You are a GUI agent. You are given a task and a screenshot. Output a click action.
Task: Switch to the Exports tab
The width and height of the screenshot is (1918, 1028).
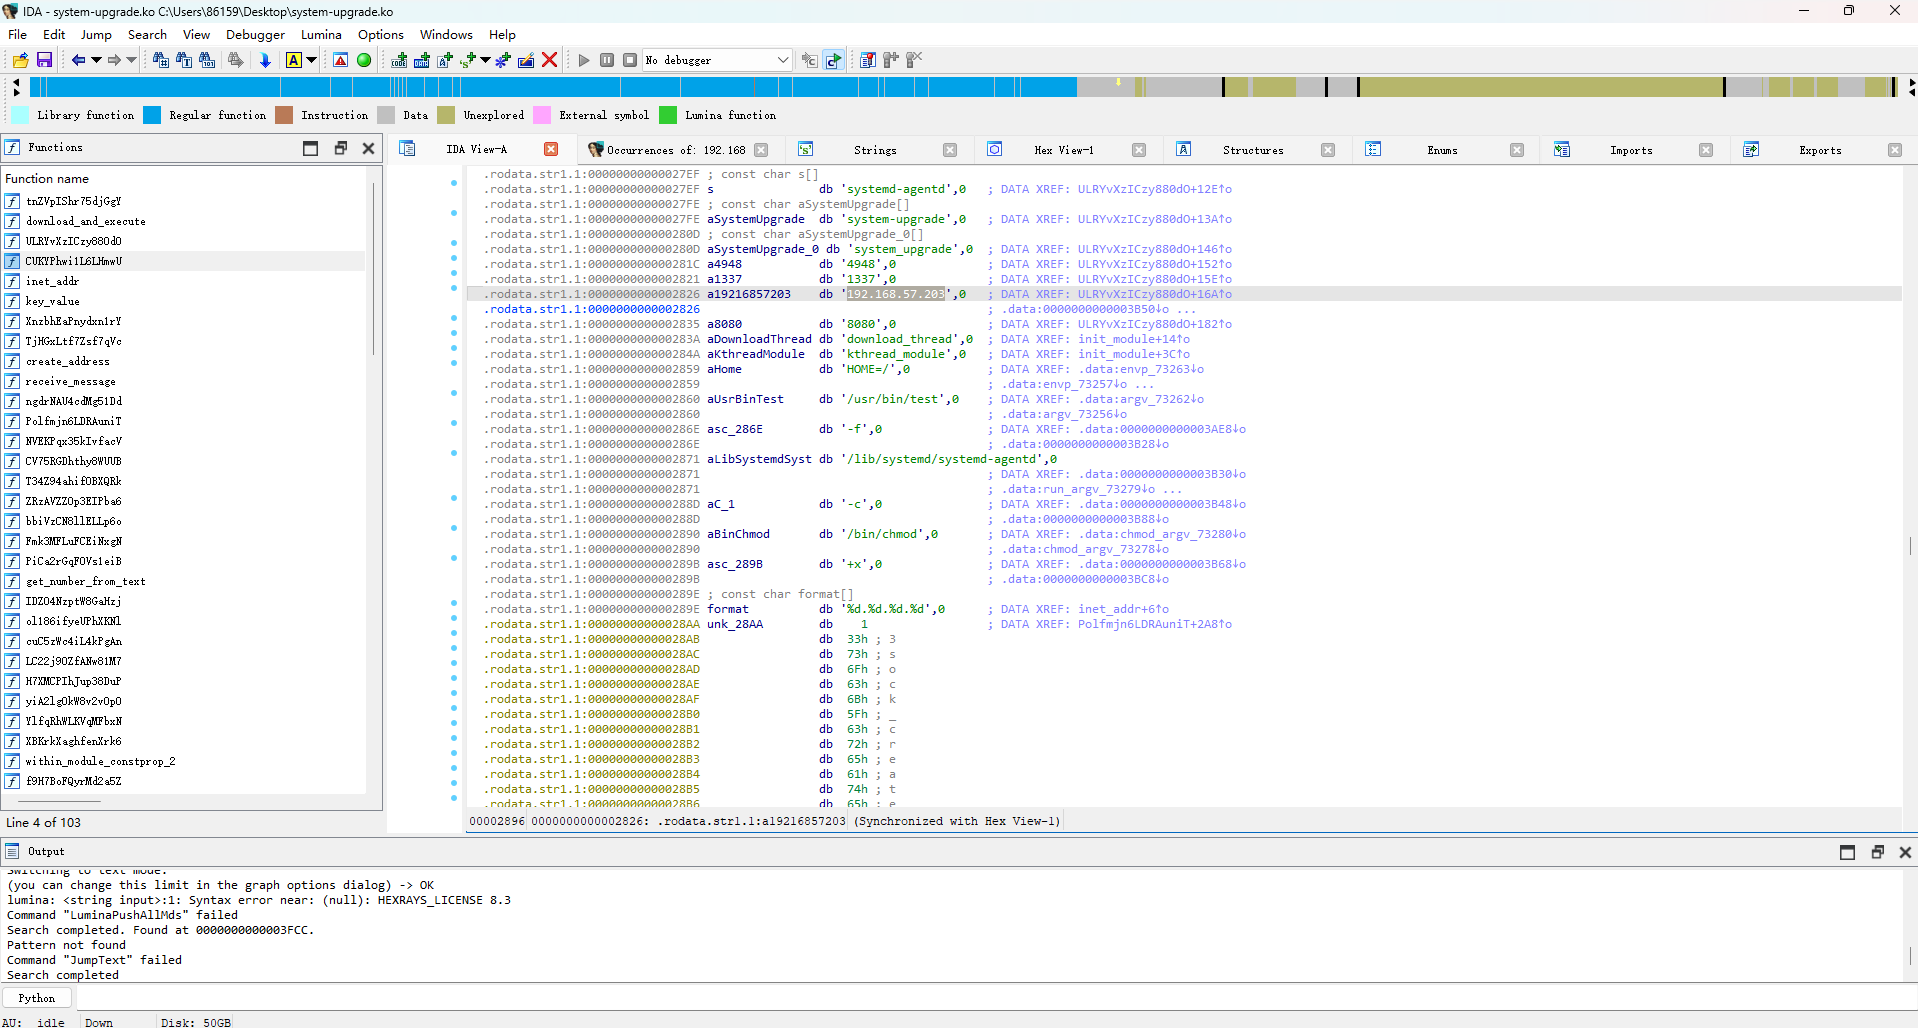1820,150
